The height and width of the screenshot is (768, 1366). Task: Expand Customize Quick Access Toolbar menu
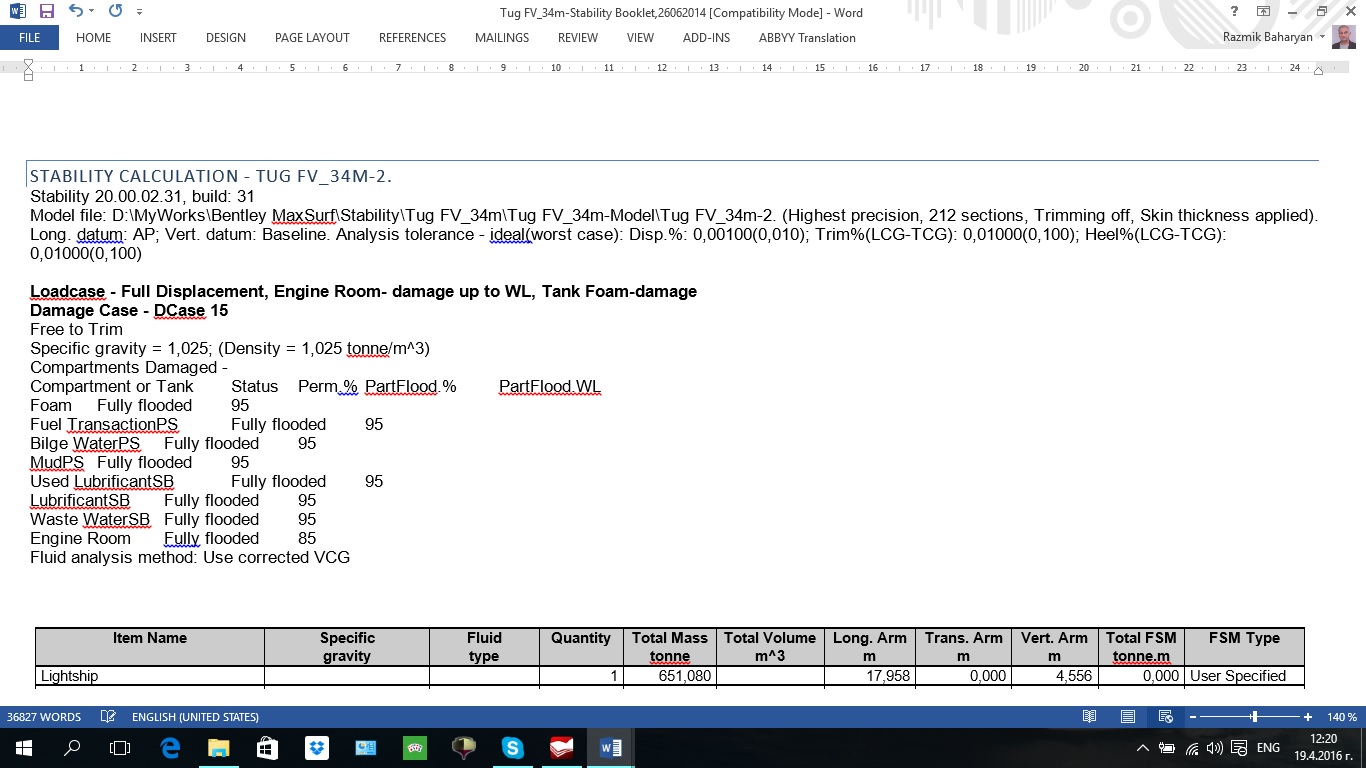[x=139, y=12]
